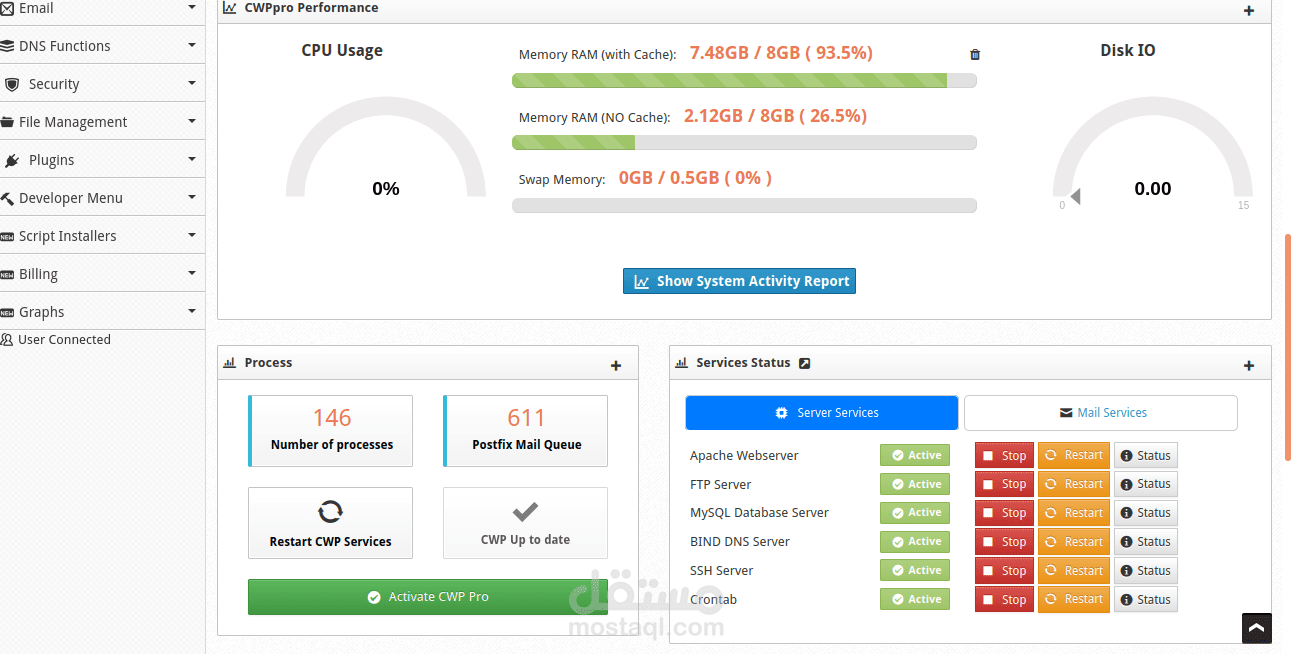Restart the Crontab service
The height and width of the screenshot is (654, 1294).
(1074, 600)
